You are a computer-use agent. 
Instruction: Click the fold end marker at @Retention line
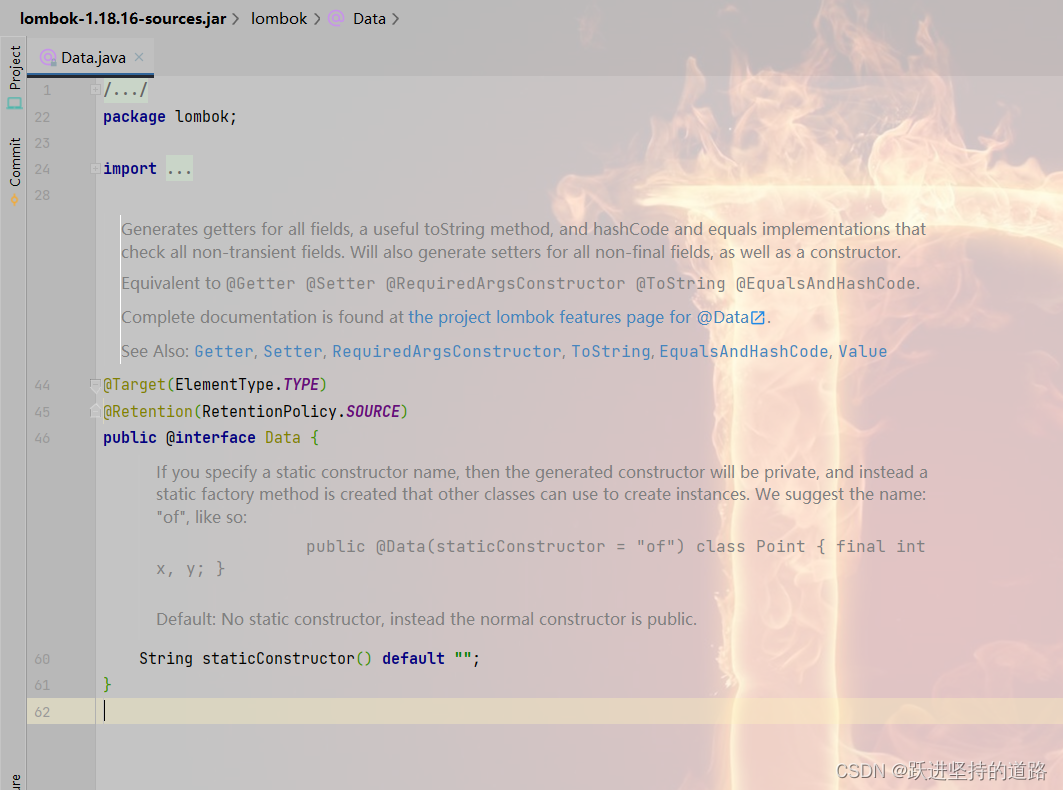95,411
